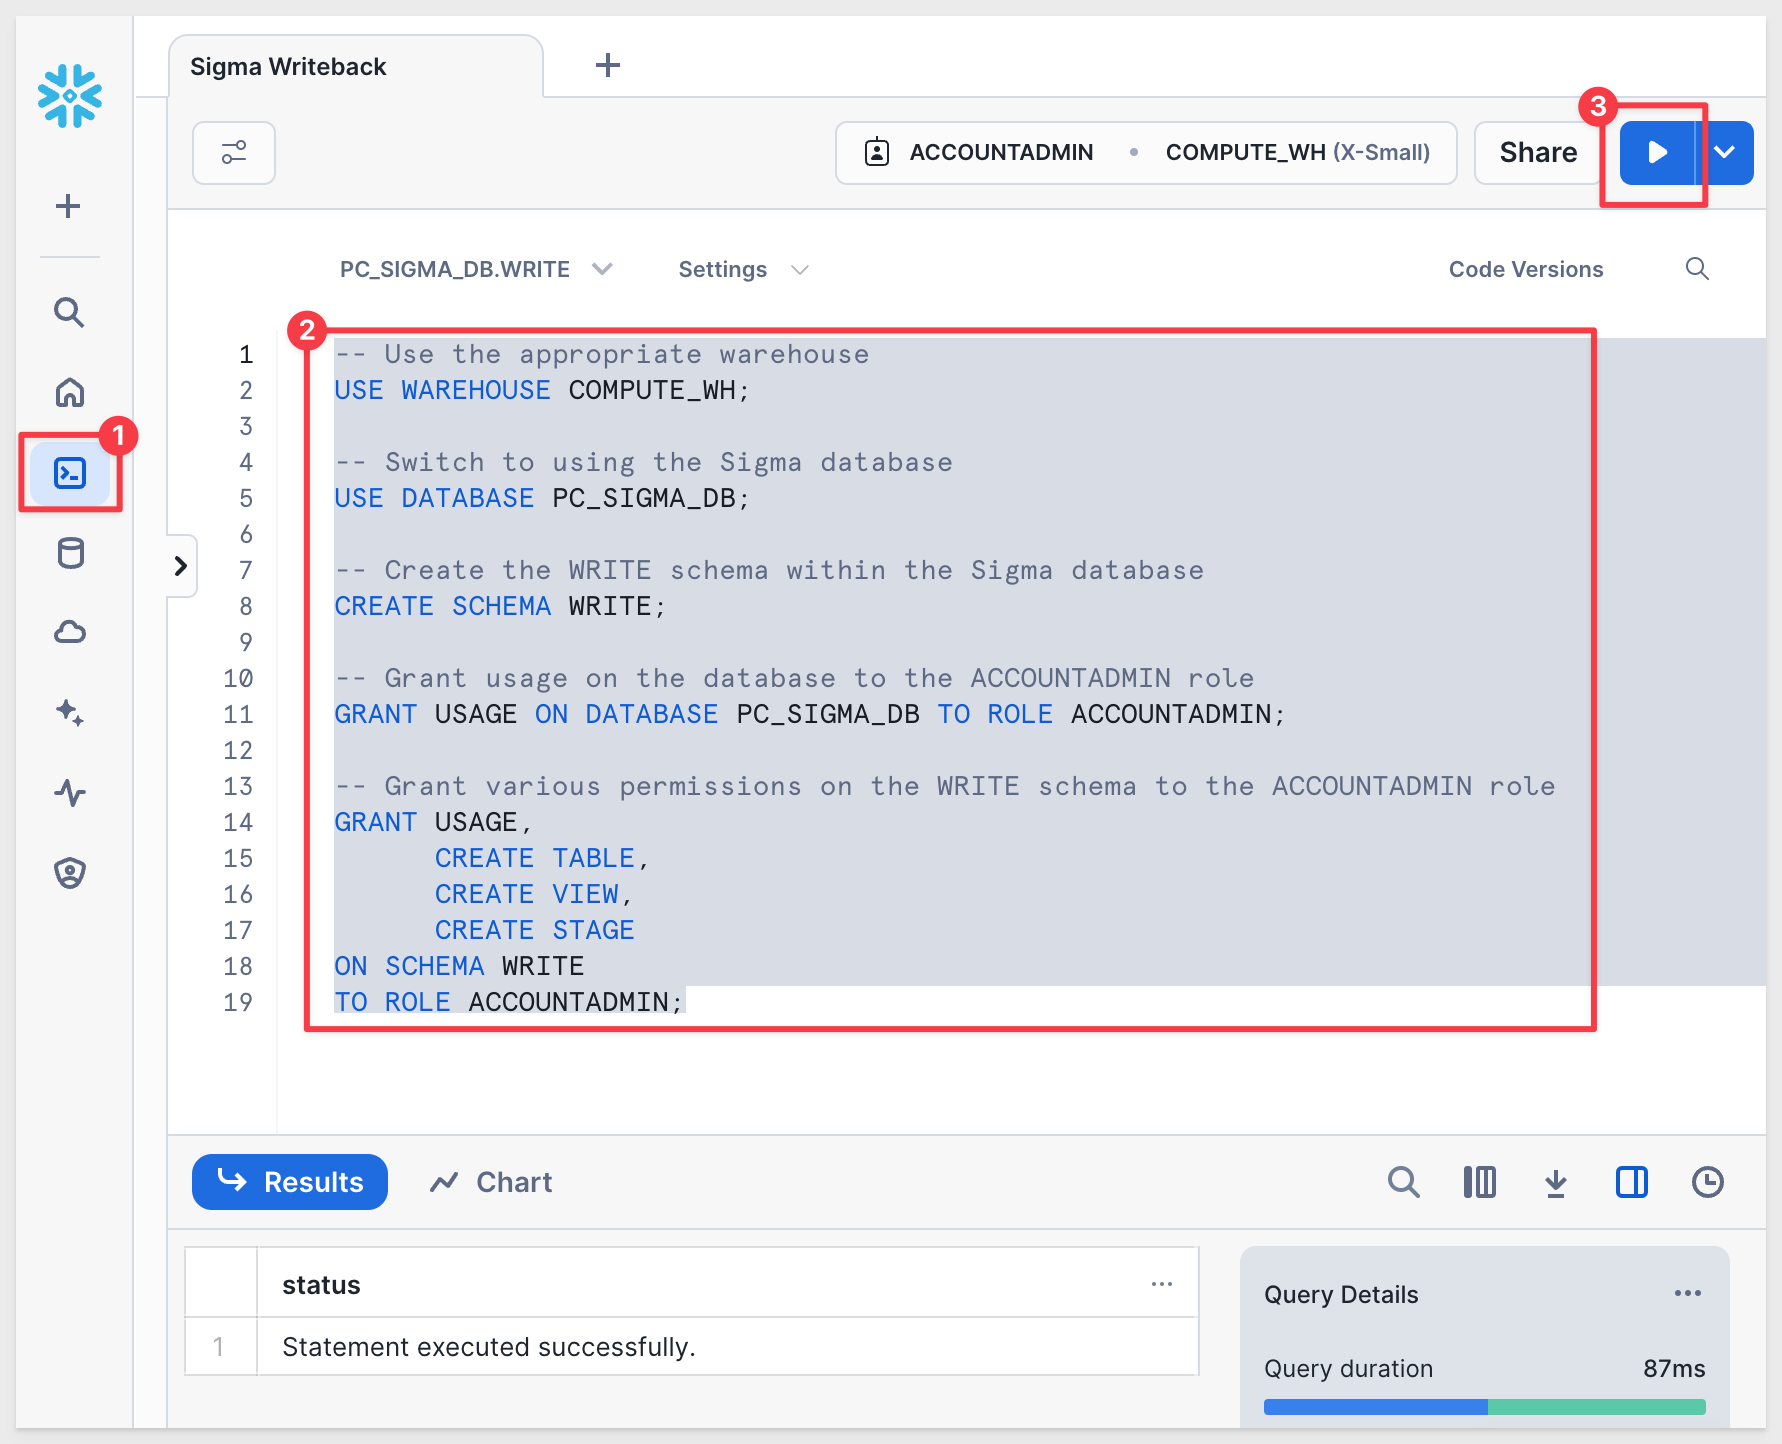Click the sidebar plus create icon
The width and height of the screenshot is (1782, 1444).
(x=68, y=206)
